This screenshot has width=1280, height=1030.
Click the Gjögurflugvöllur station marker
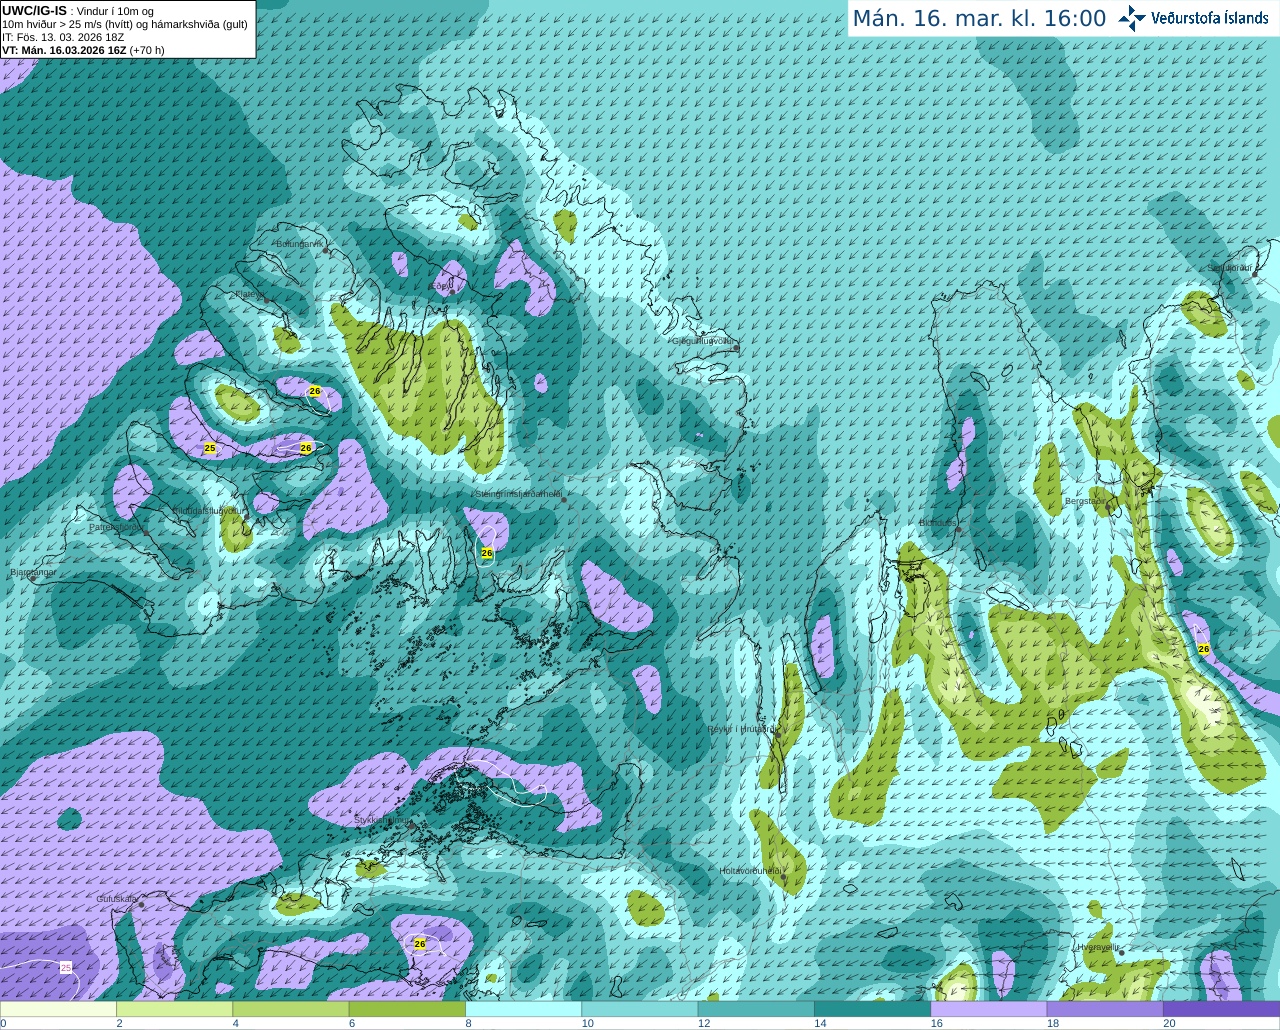736,347
